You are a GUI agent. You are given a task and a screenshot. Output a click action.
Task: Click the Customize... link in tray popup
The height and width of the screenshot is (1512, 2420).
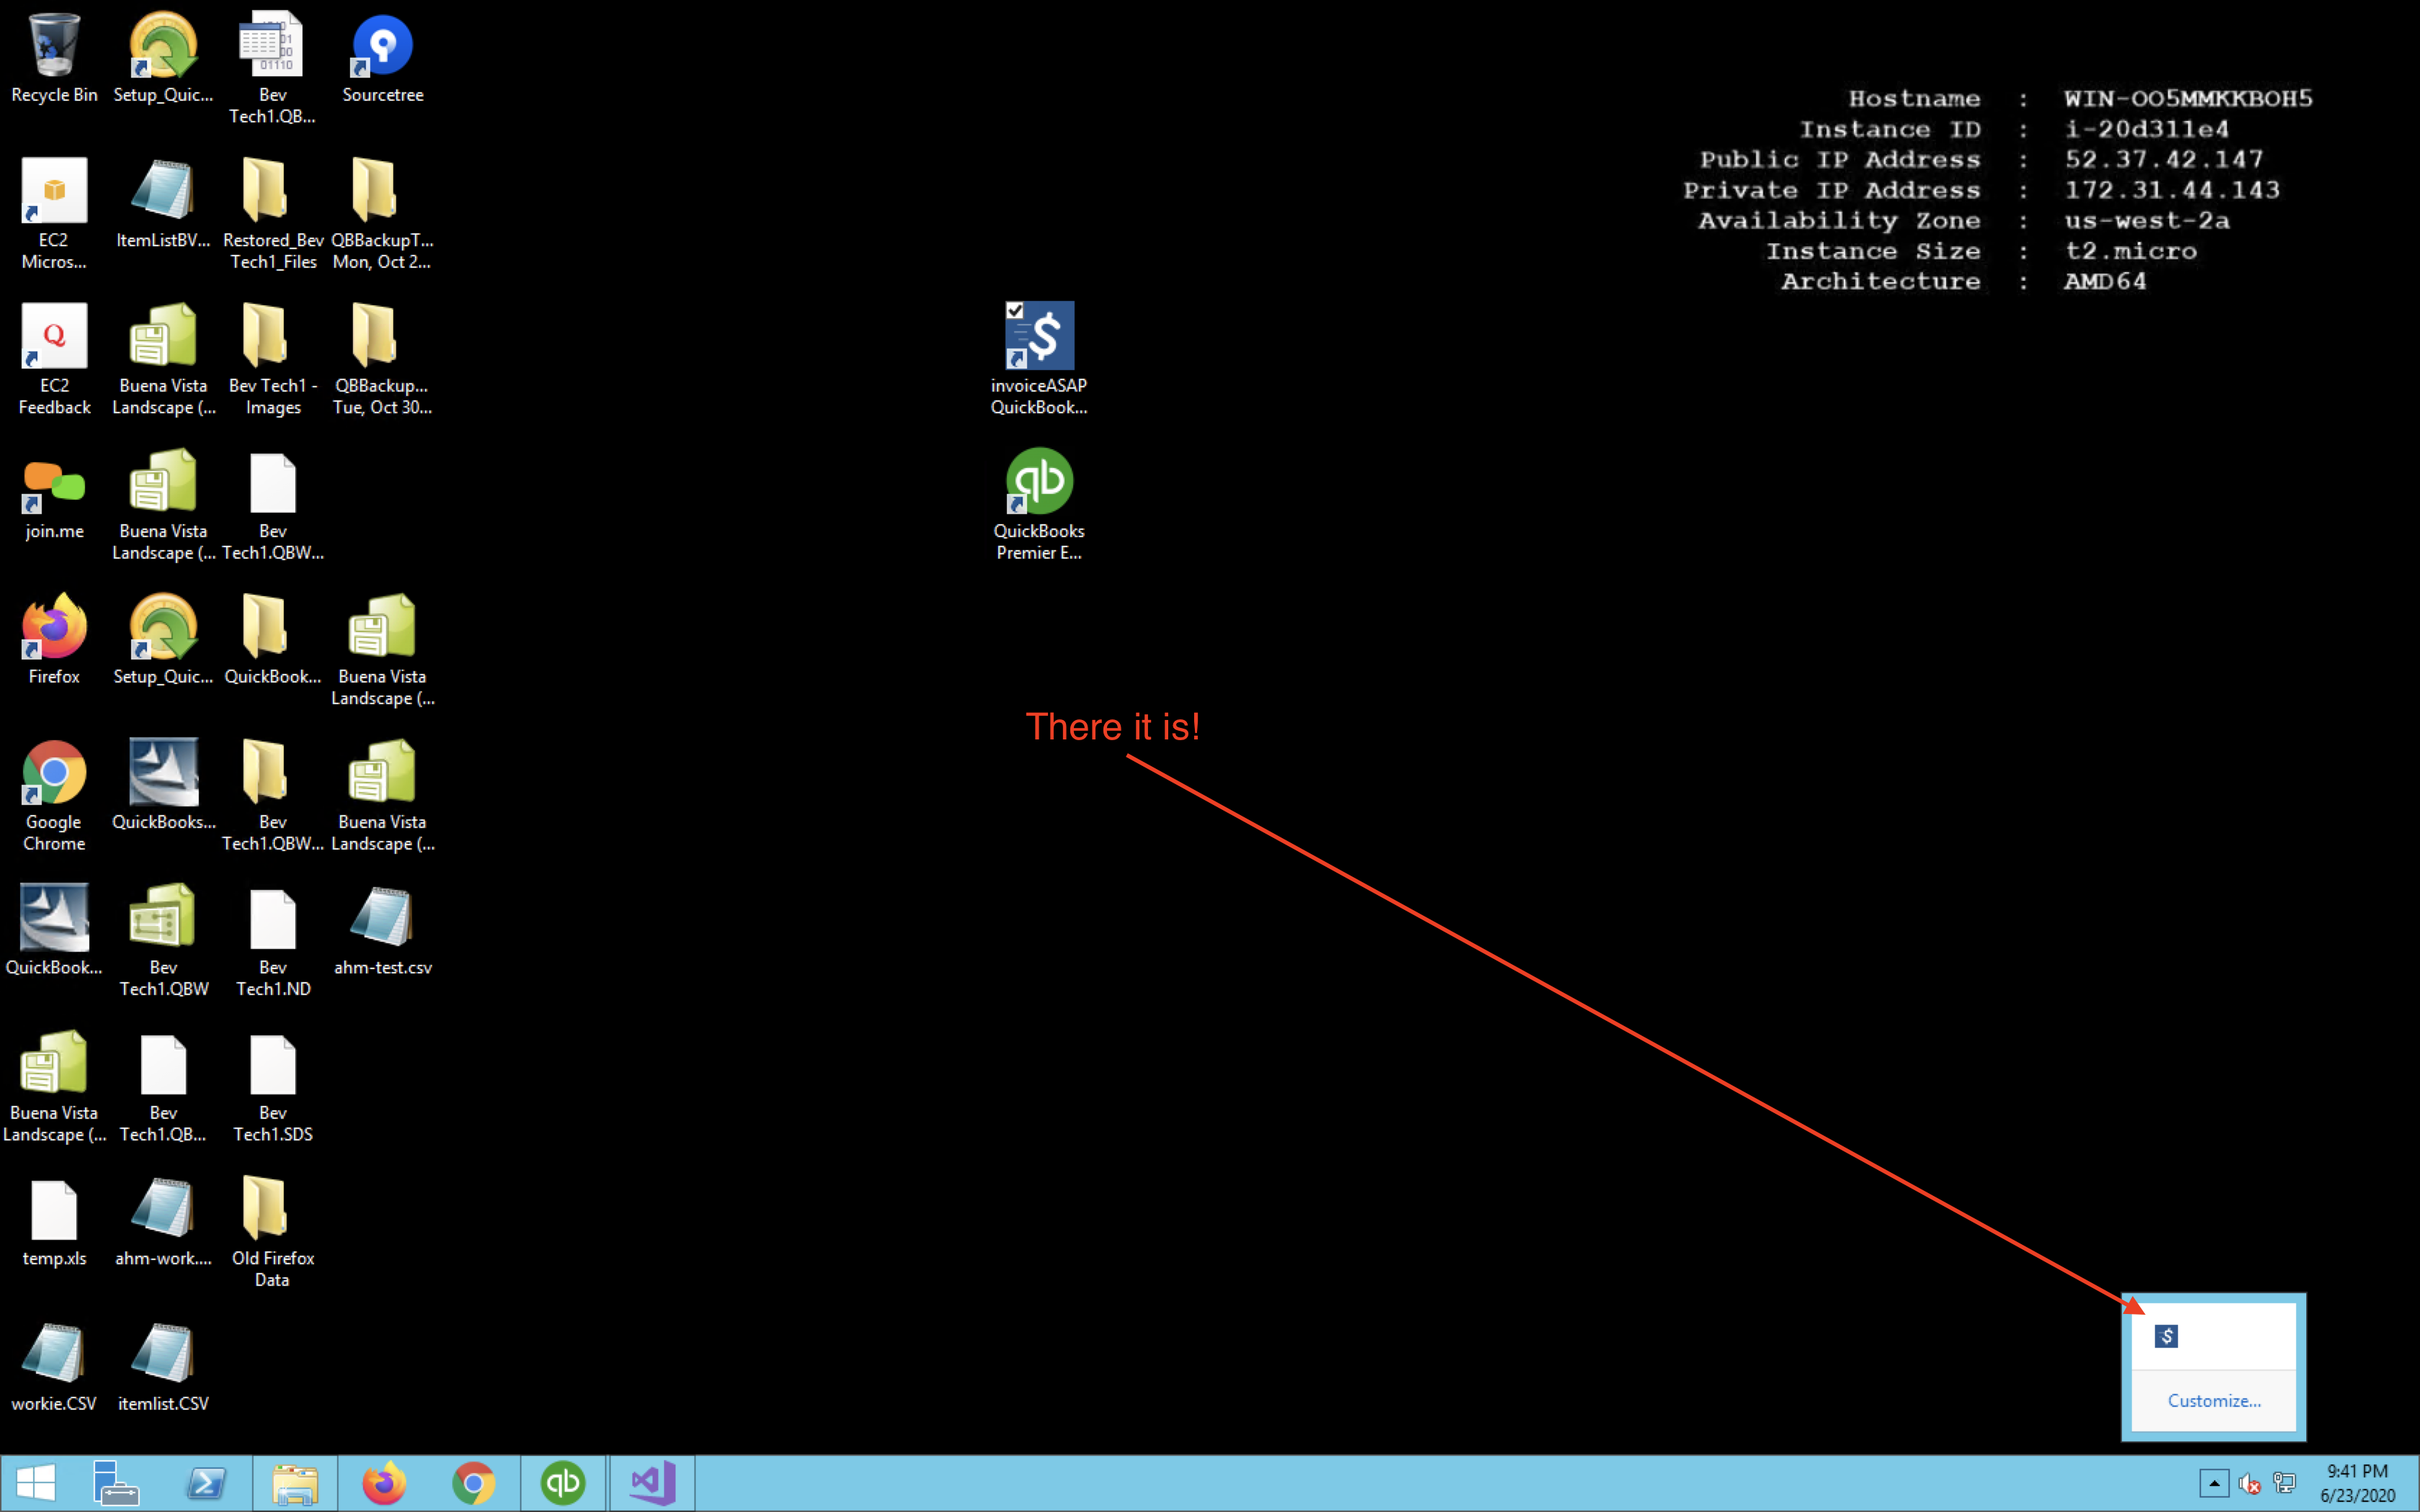(2213, 1400)
